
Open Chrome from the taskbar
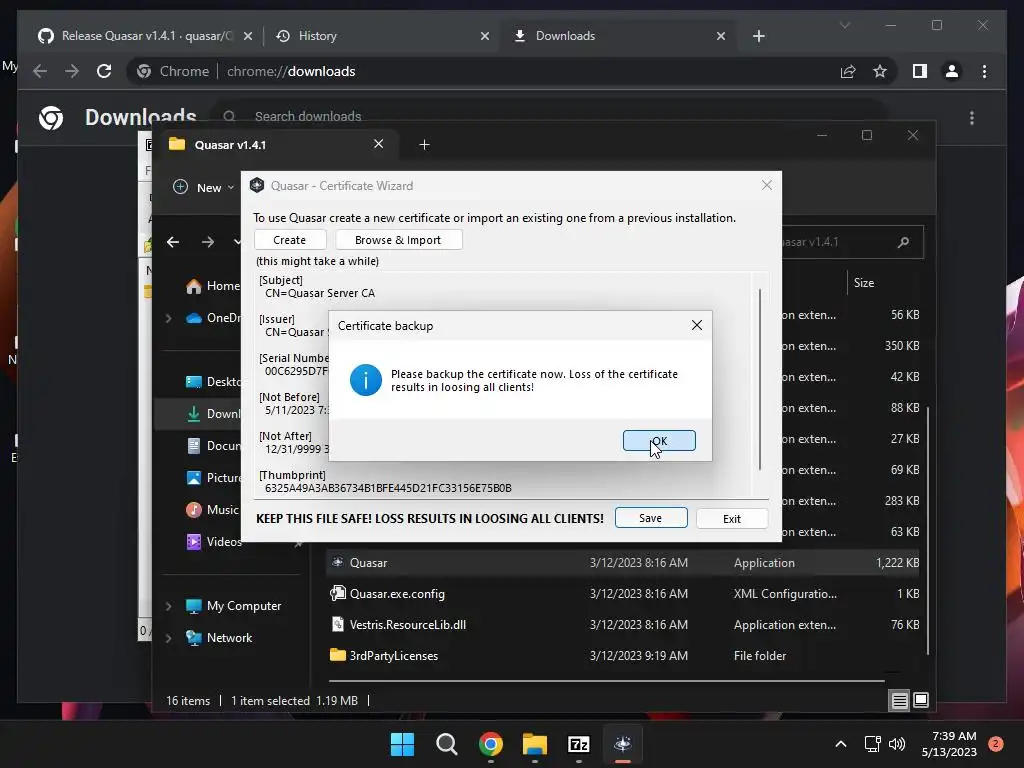point(490,744)
